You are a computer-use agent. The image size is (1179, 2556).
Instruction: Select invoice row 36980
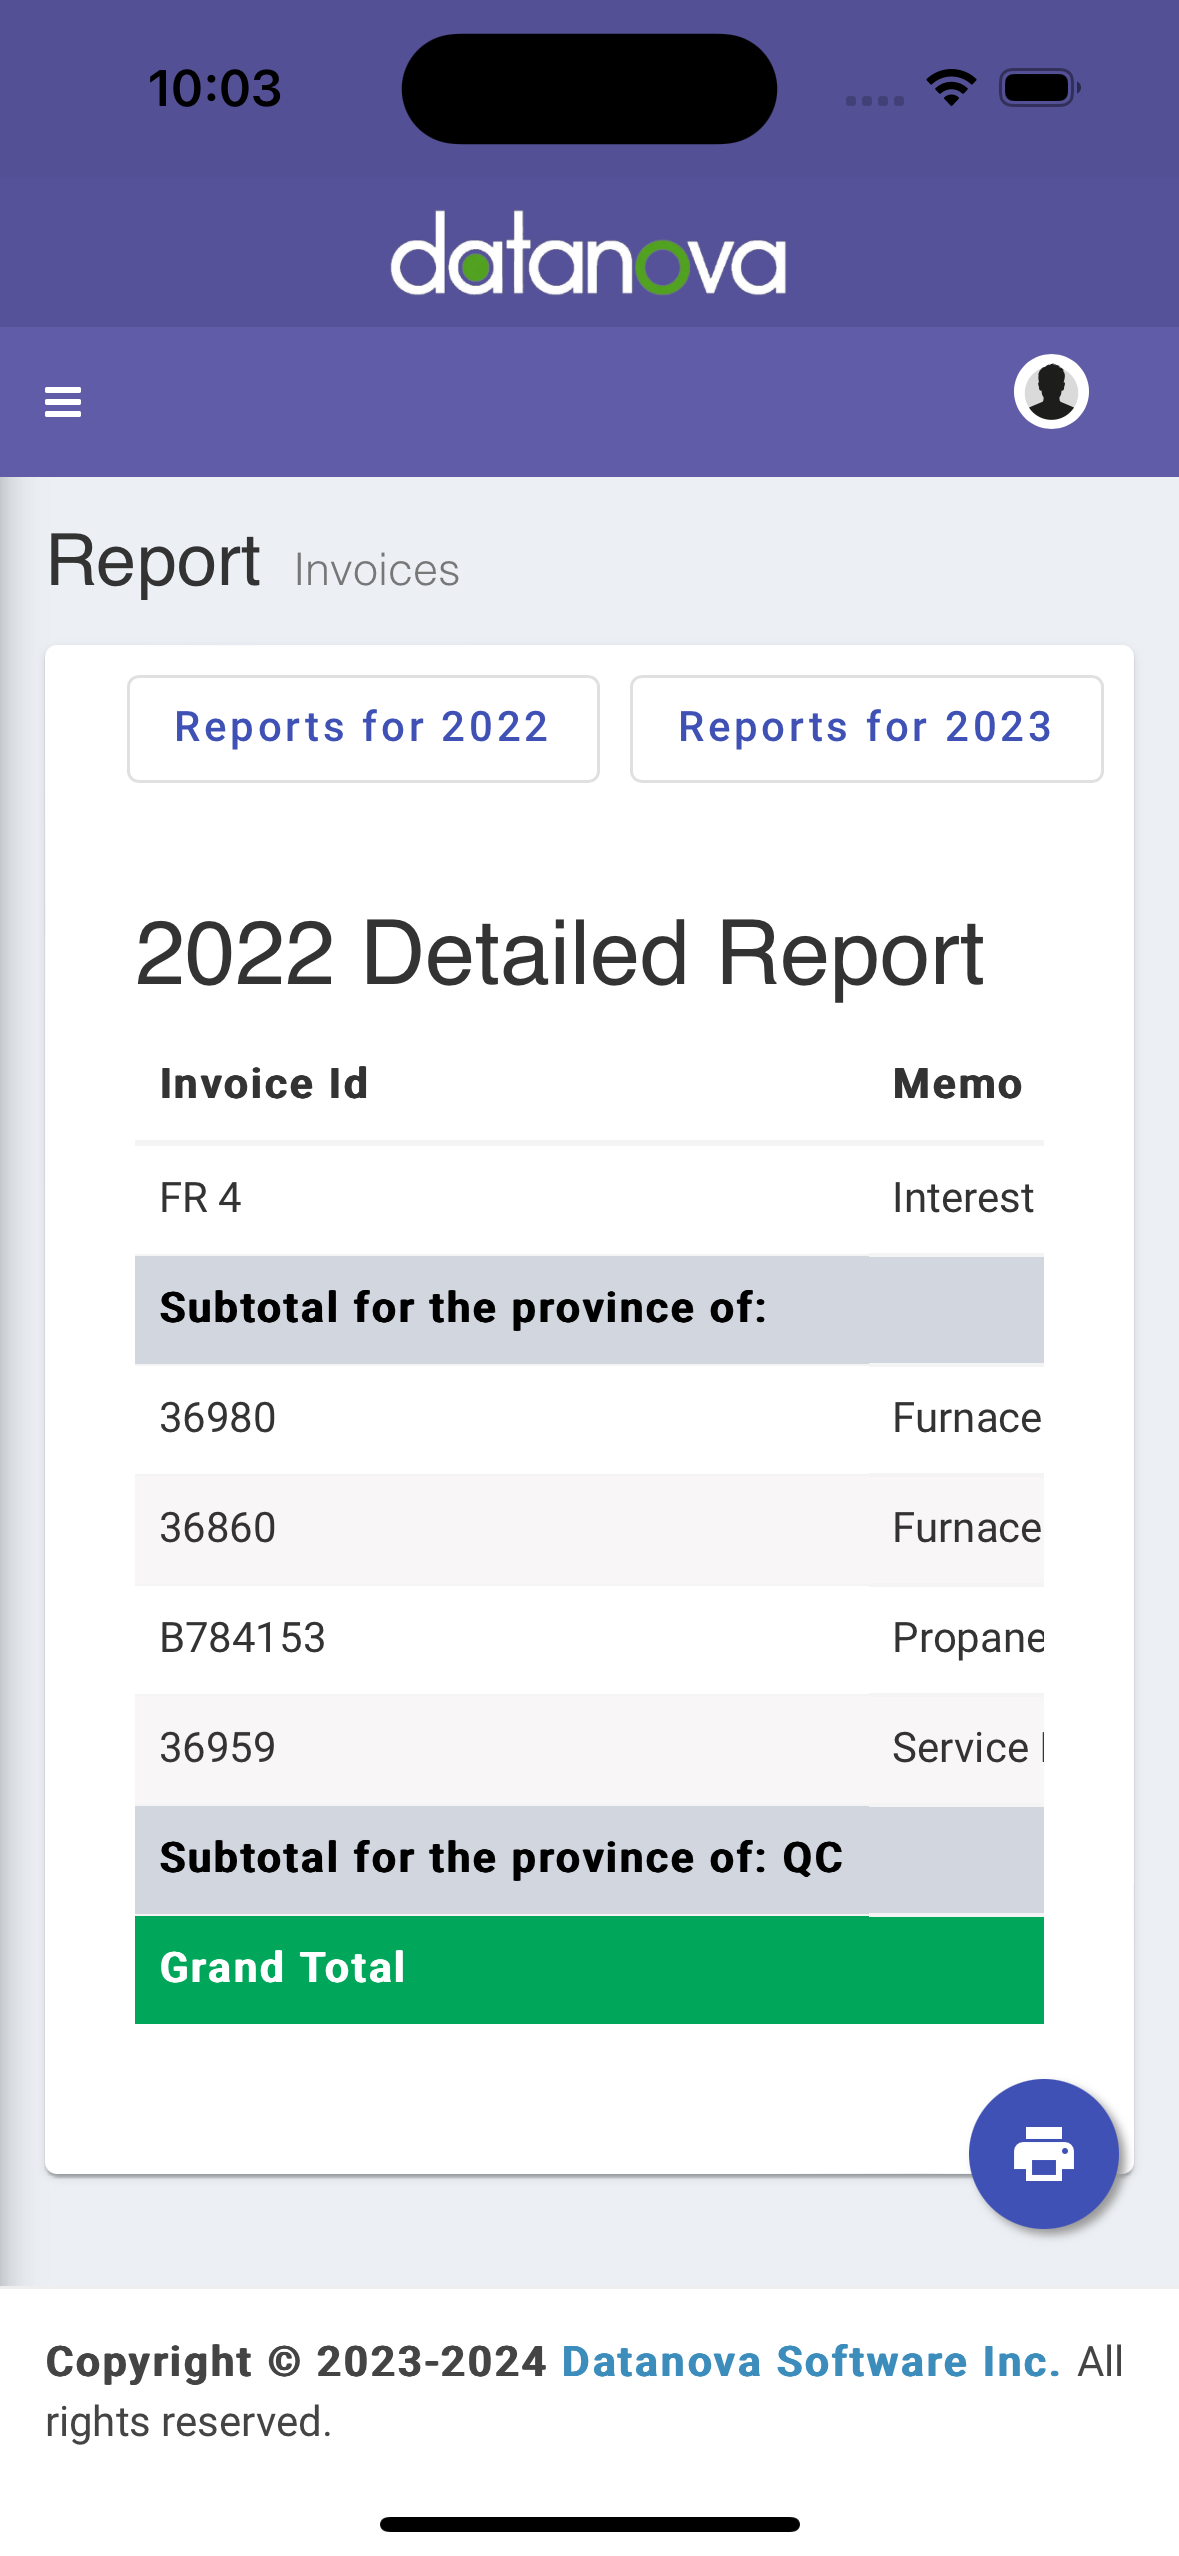pos(589,1418)
